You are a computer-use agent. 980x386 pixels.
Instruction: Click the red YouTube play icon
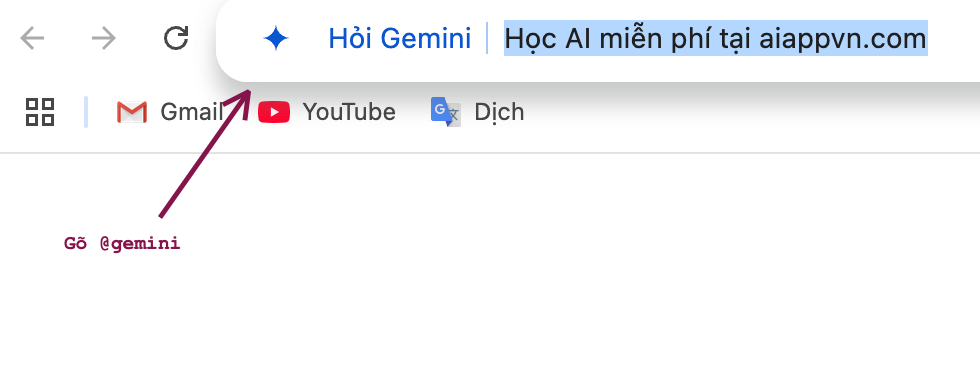point(274,112)
